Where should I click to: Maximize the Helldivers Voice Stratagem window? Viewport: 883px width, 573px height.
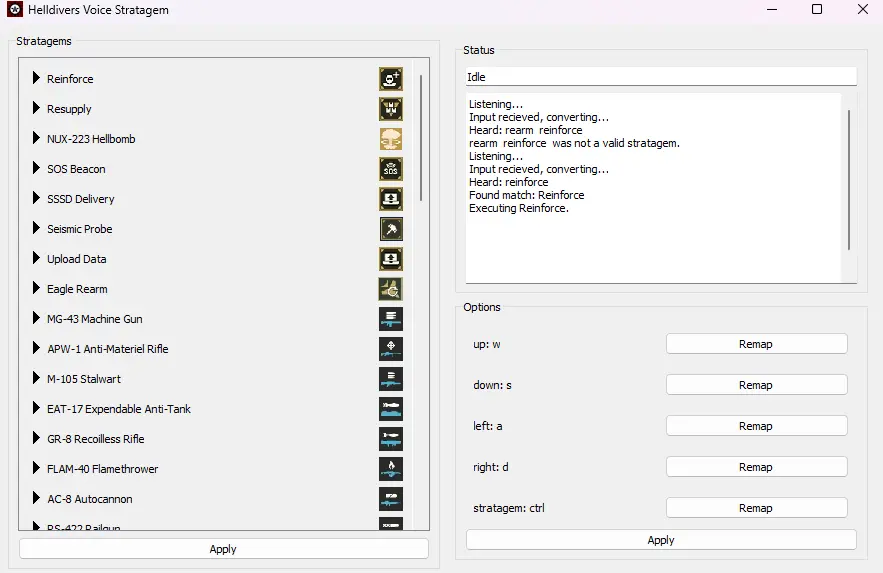pos(817,9)
